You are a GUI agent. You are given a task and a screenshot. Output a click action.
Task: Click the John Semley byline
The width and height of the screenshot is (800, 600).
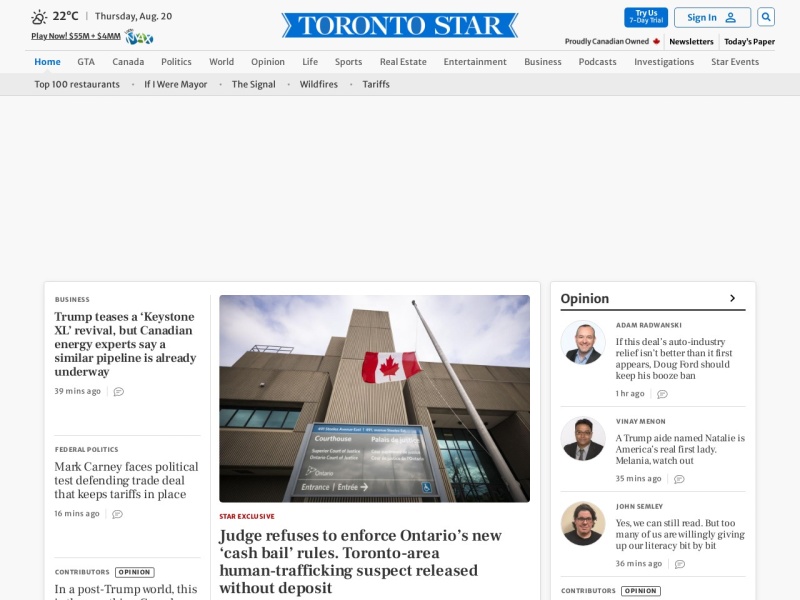[x=639, y=507]
